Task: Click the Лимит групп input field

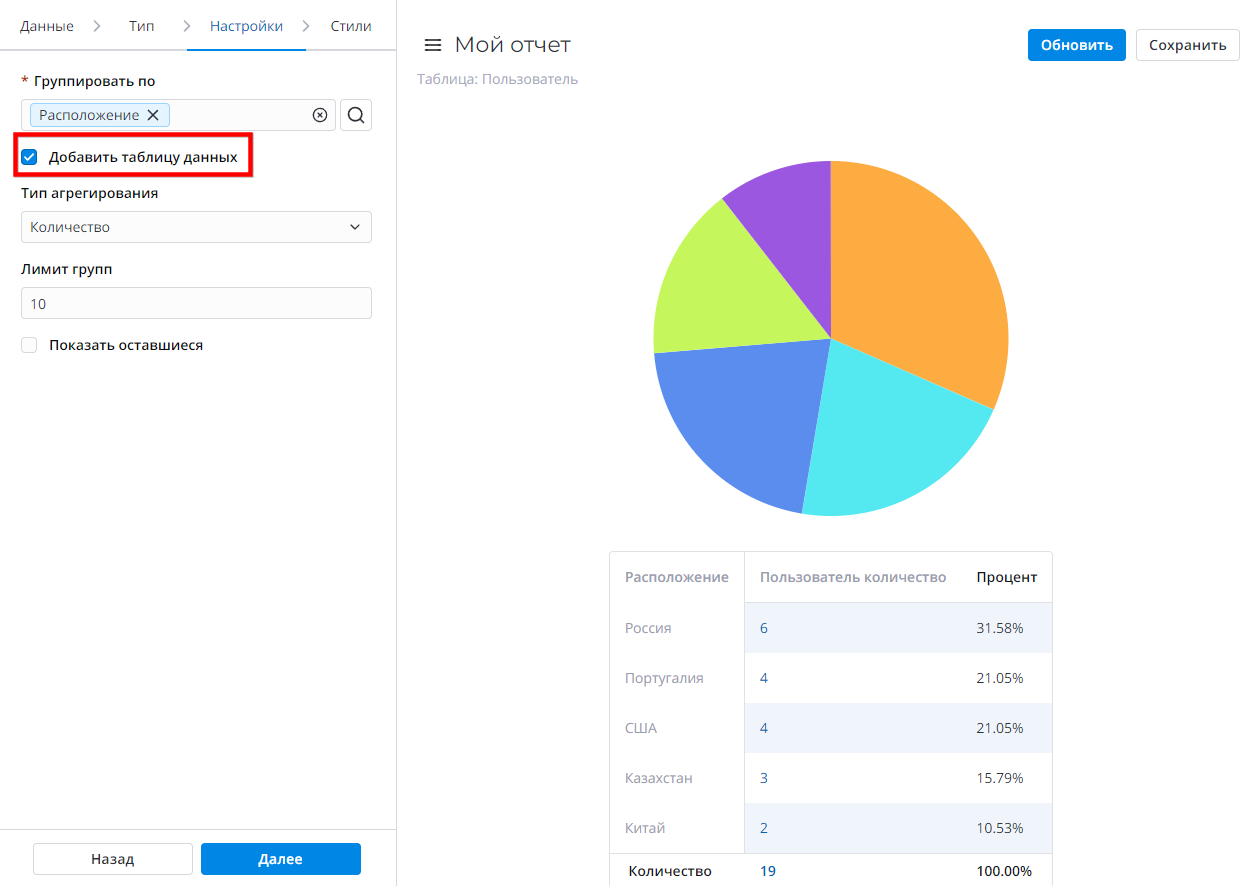Action: click(x=196, y=303)
